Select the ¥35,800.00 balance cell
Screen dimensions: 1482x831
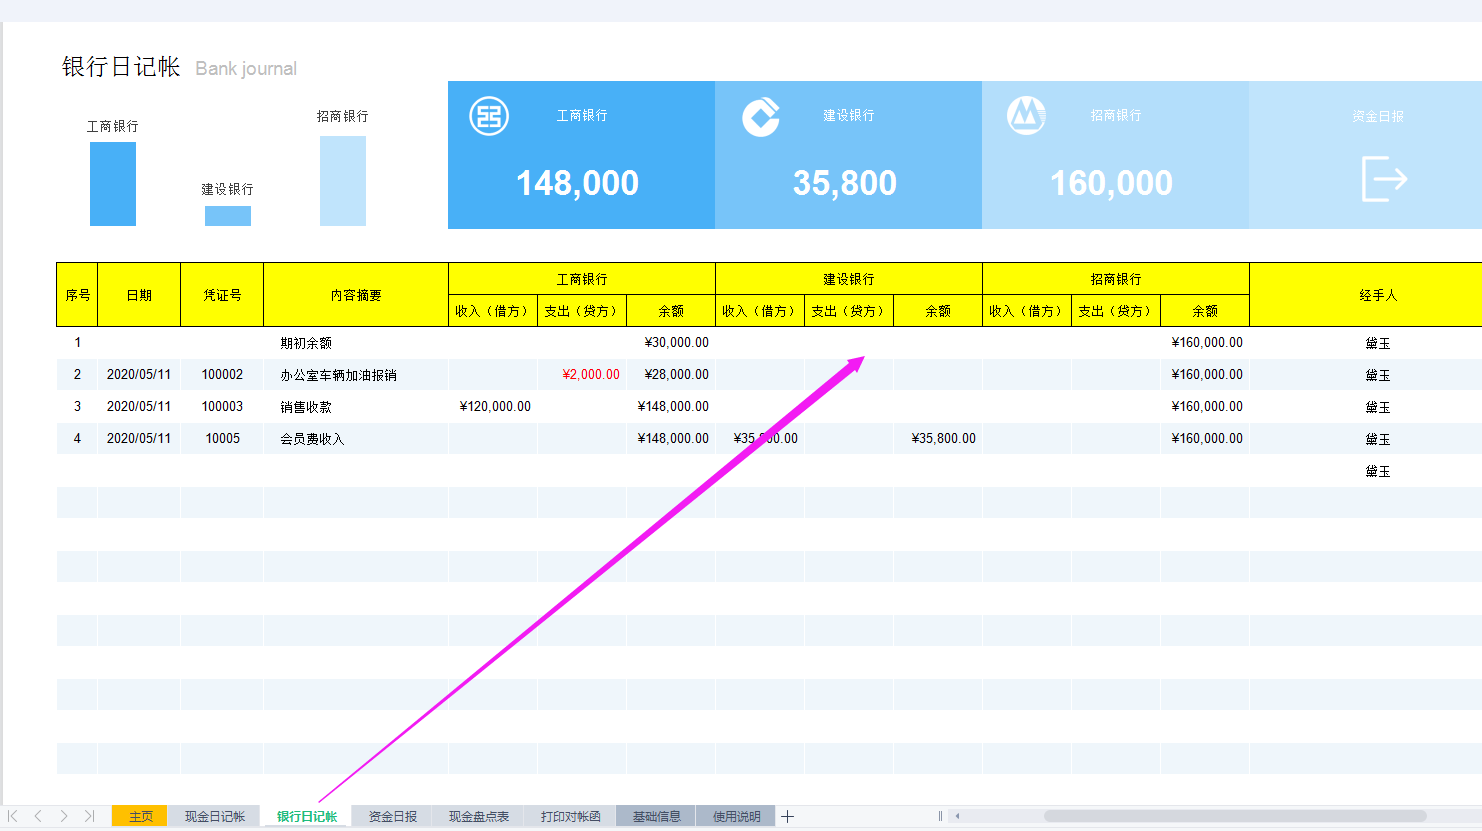click(938, 439)
